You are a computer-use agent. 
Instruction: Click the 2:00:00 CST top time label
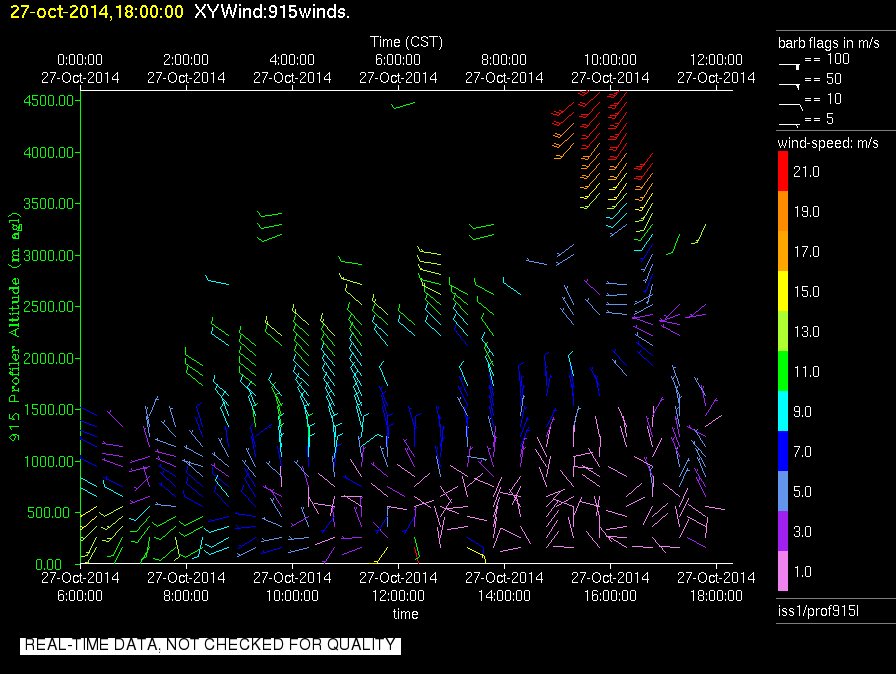[186, 60]
